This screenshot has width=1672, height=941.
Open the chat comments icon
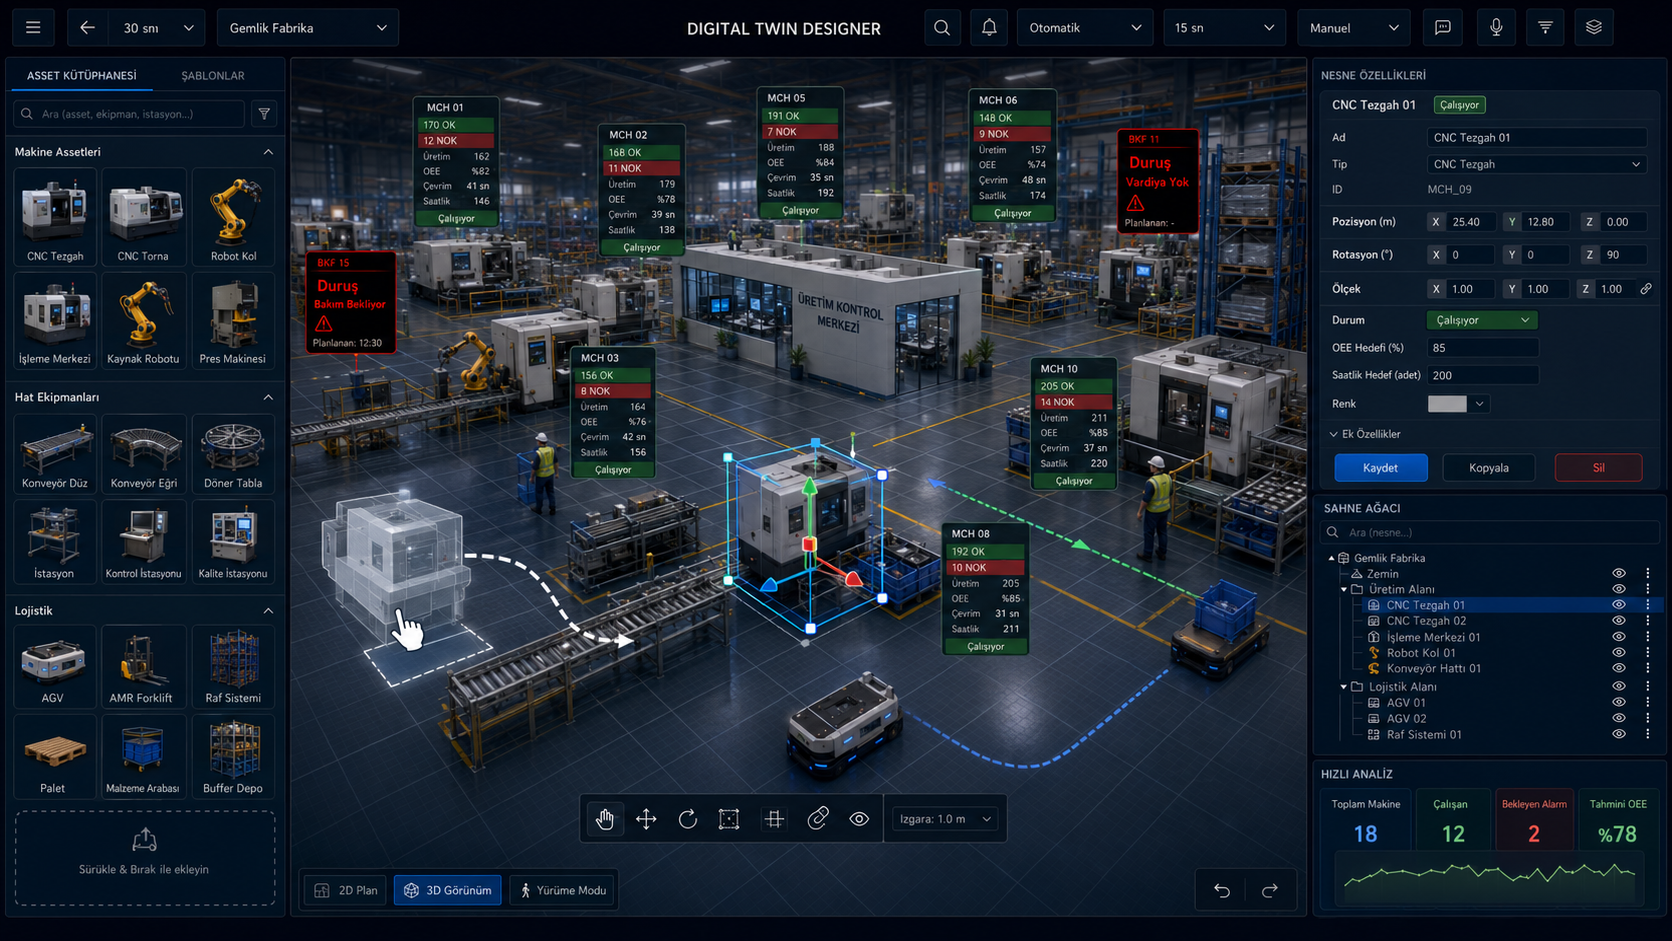pyautogui.click(x=1443, y=28)
